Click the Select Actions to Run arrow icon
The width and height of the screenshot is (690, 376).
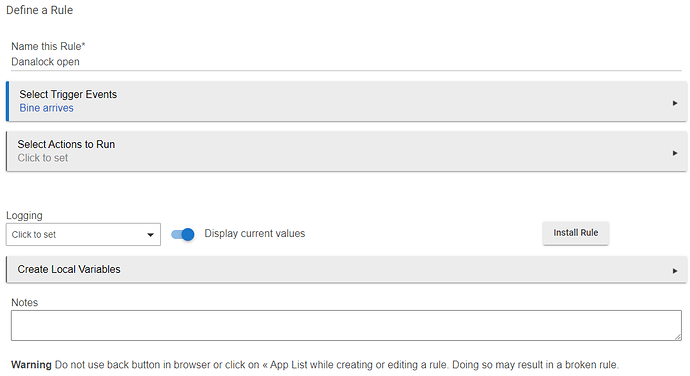[x=675, y=153]
